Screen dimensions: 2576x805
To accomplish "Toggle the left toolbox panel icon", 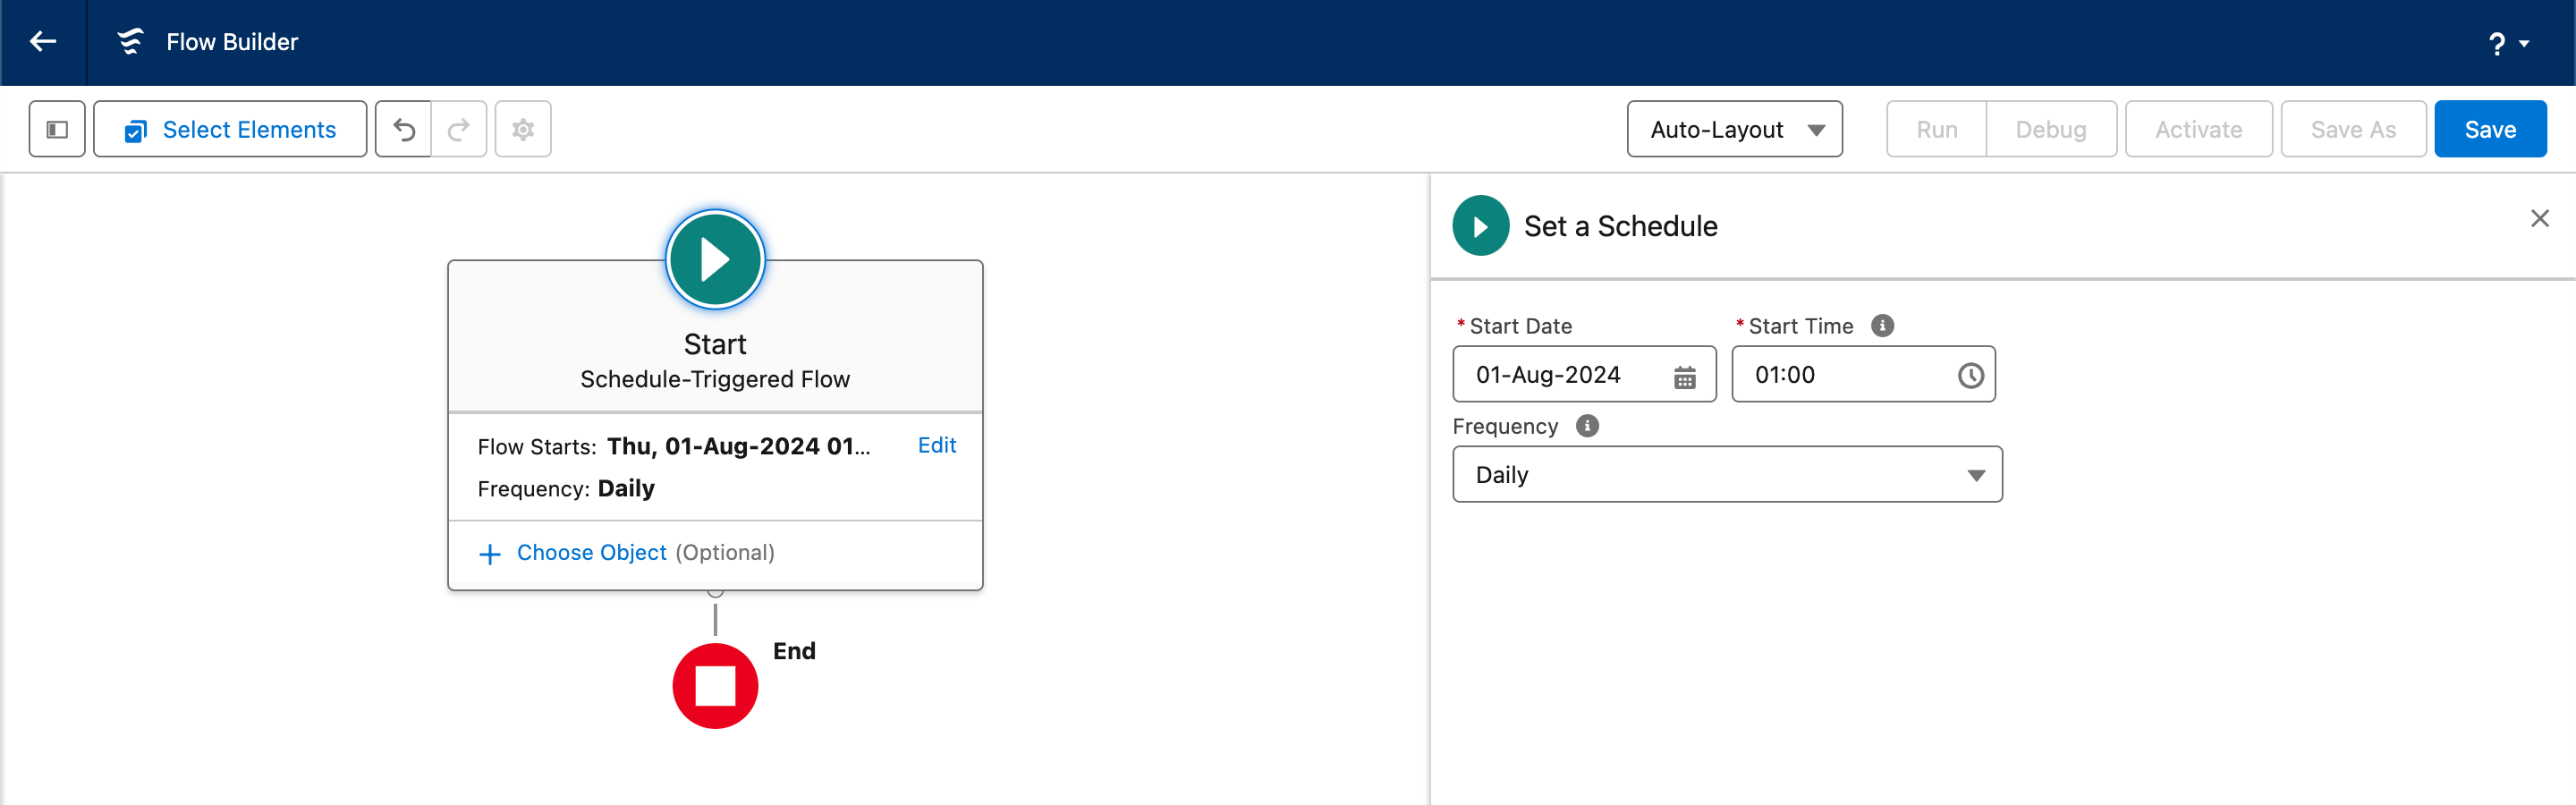I will point(57,130).
